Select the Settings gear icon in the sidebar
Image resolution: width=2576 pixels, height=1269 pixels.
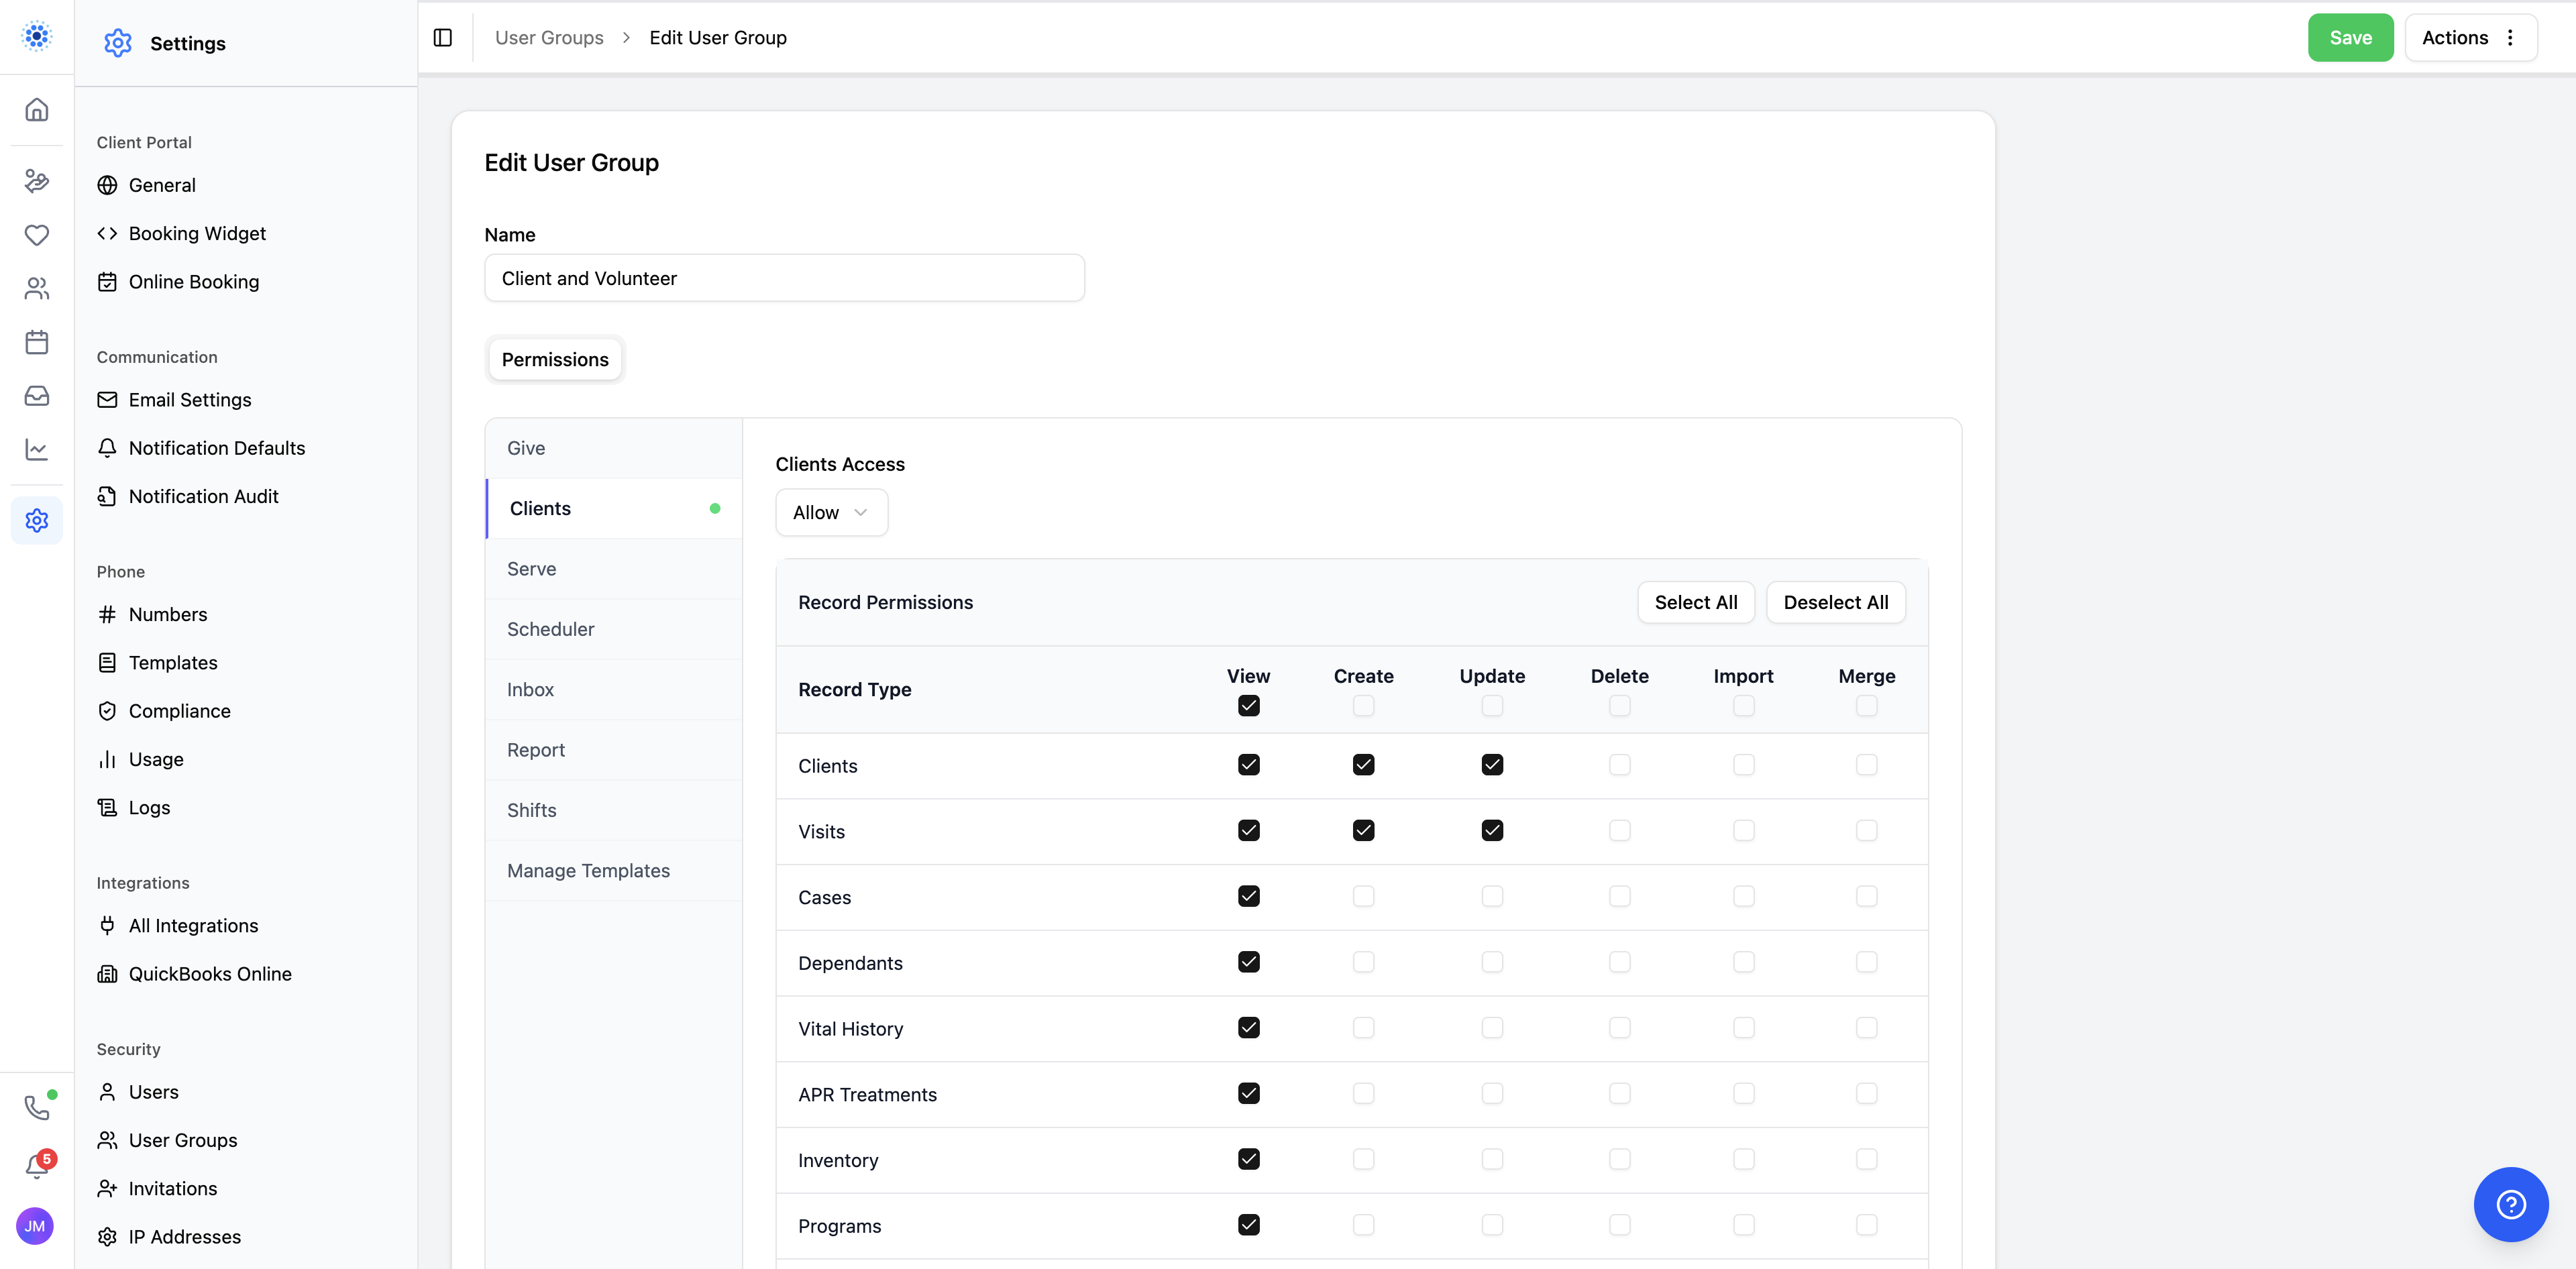click(36, 520)
